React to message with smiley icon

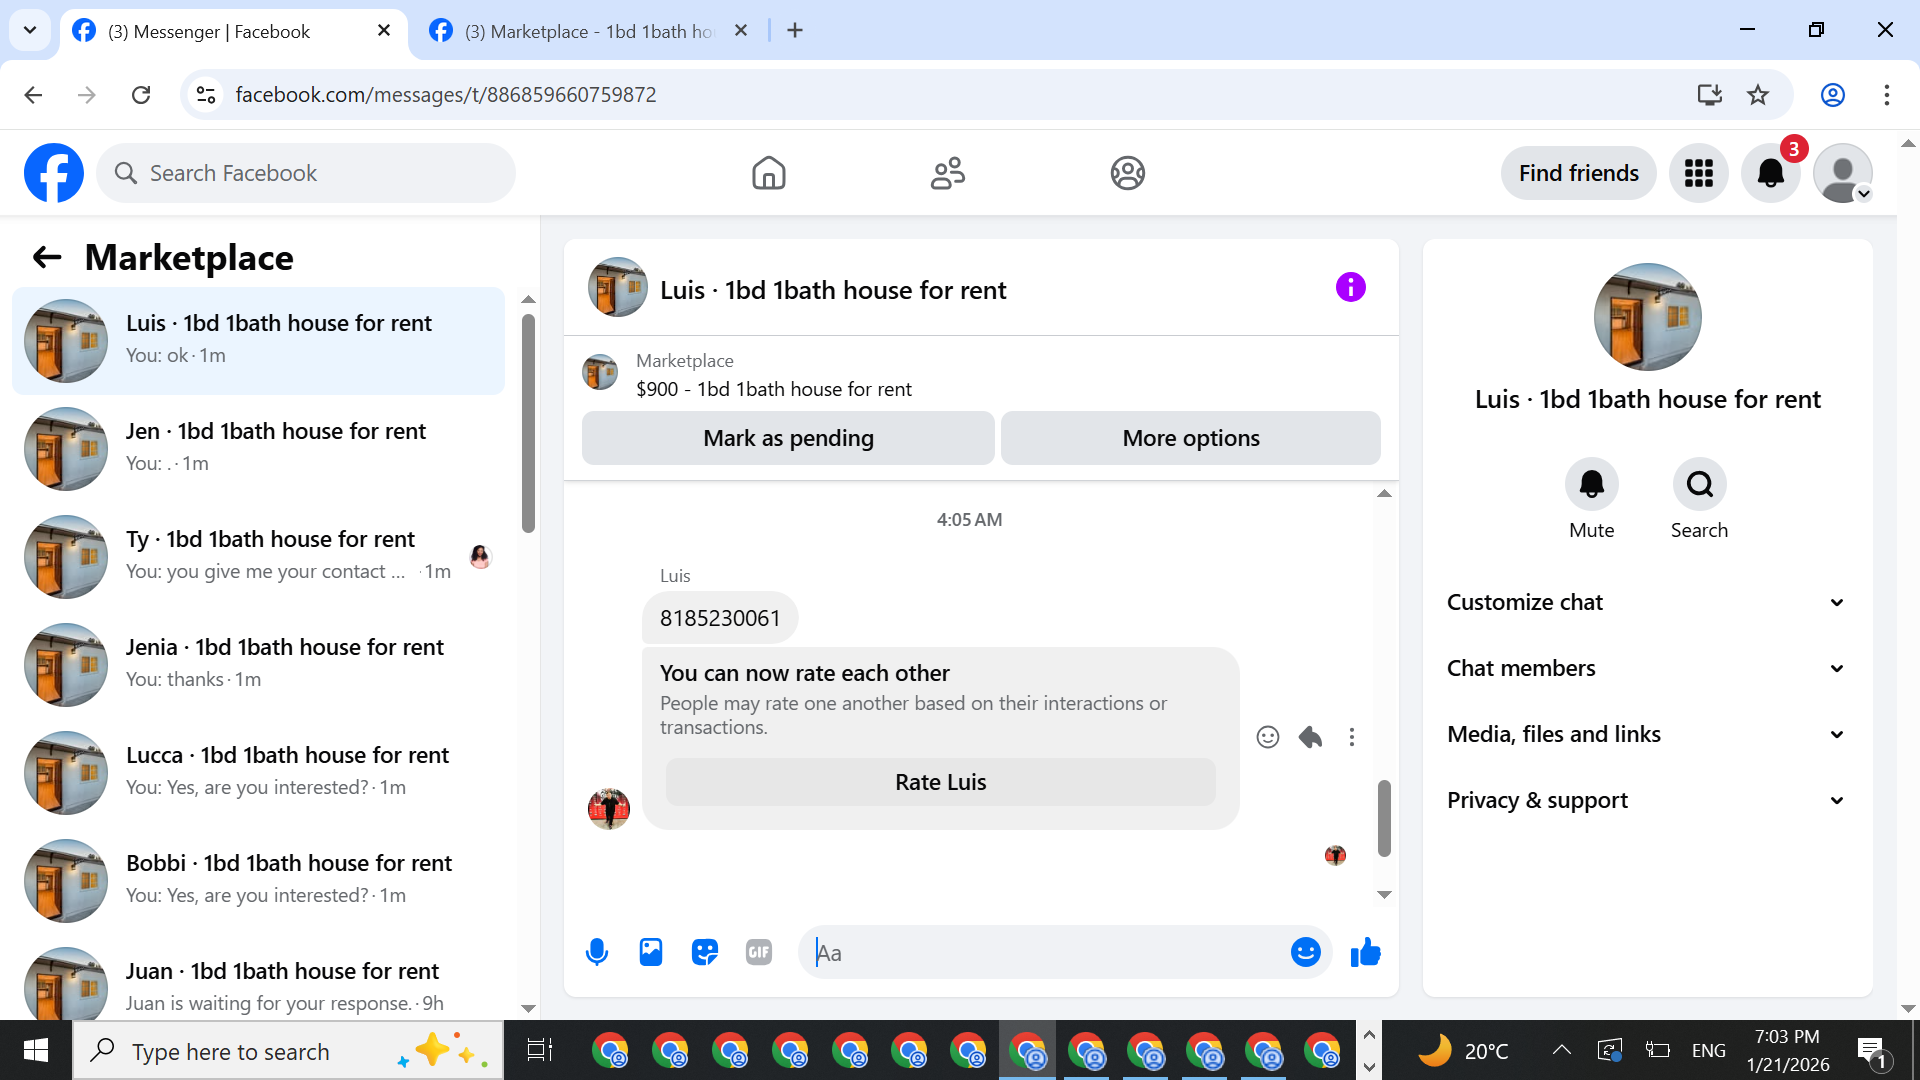point(1267,737)
